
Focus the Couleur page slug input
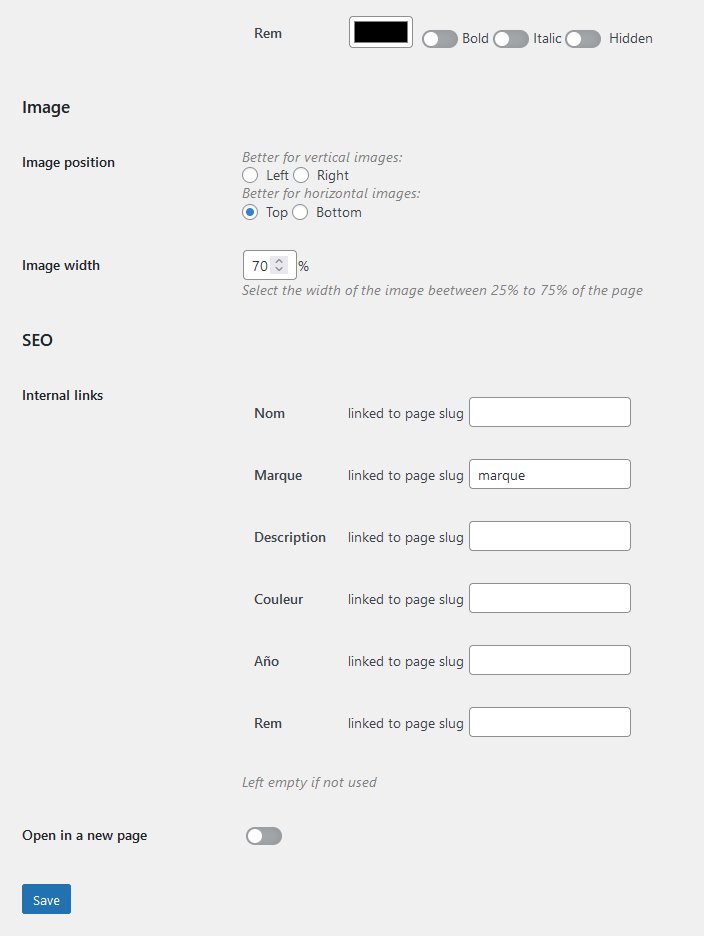click(x=549, y=598)
